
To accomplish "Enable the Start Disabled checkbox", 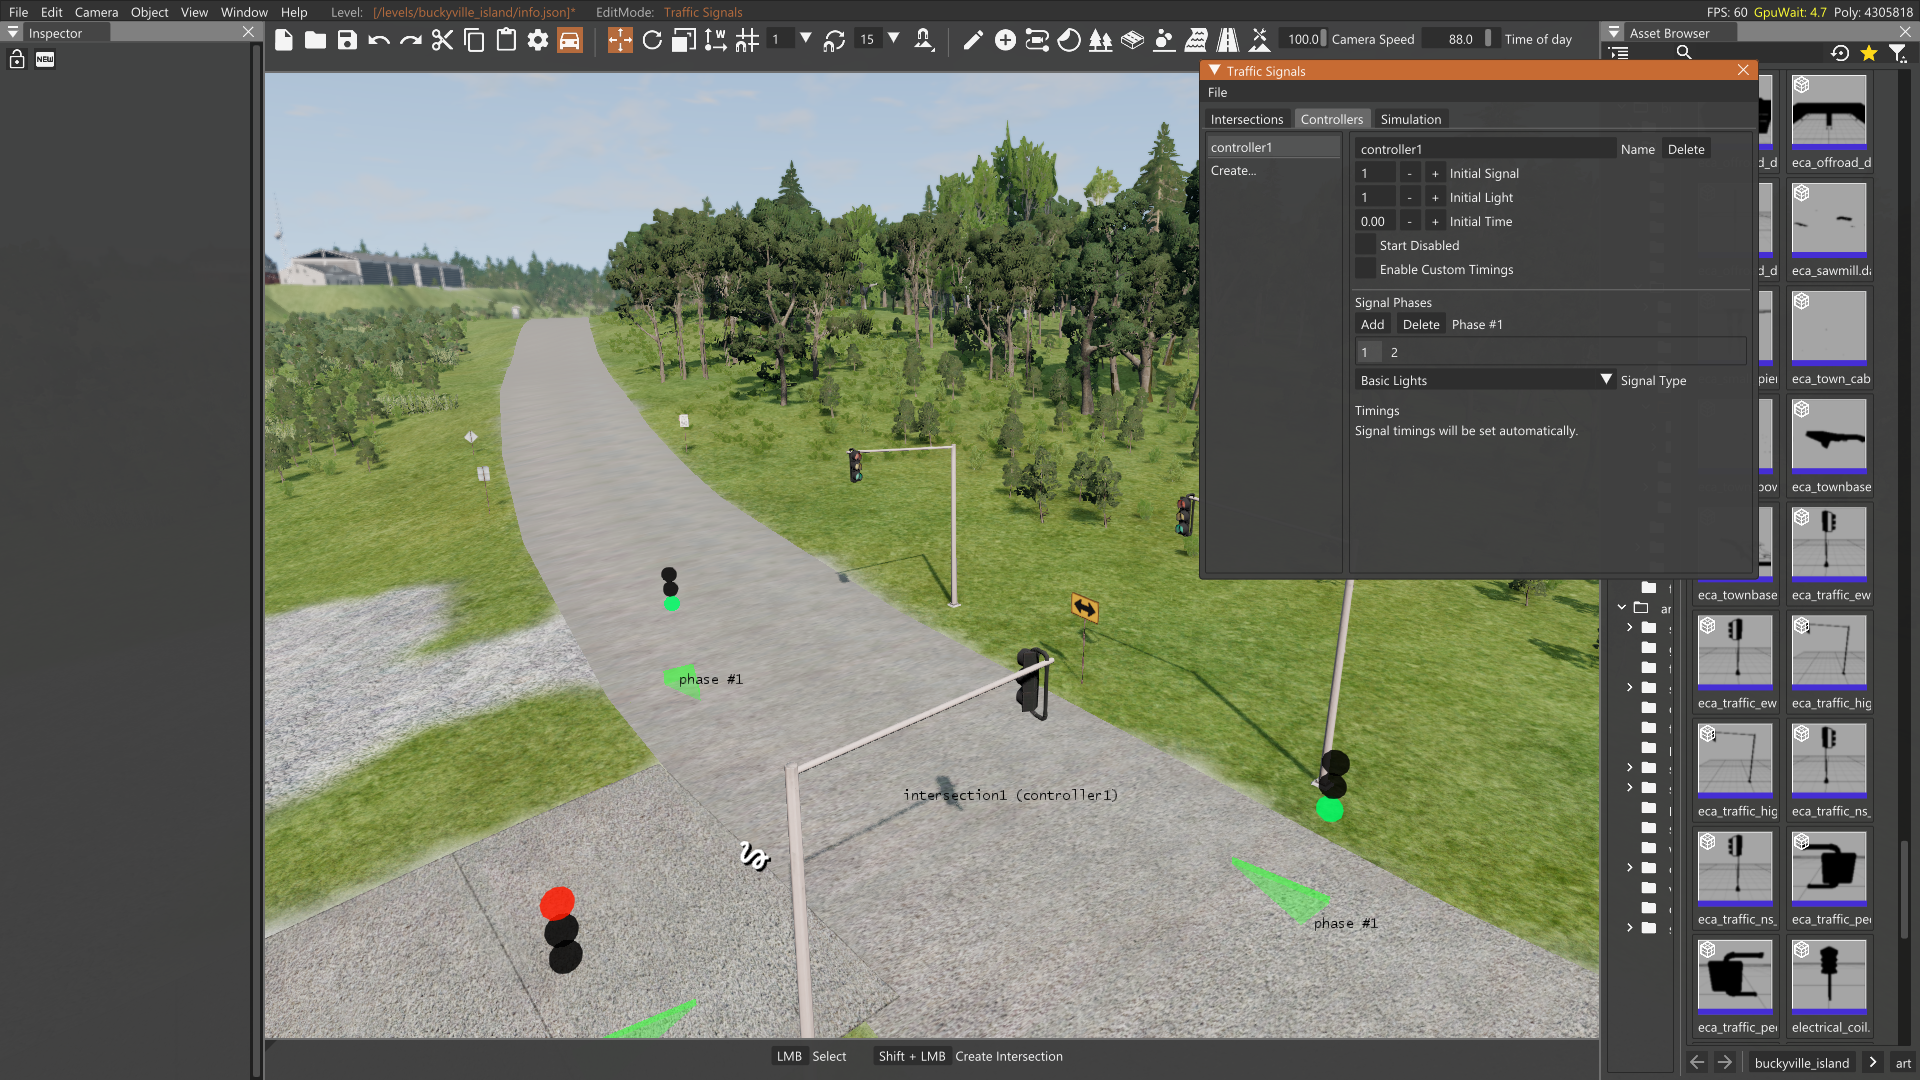I will pyautogui.click(x=1365, y=245).
